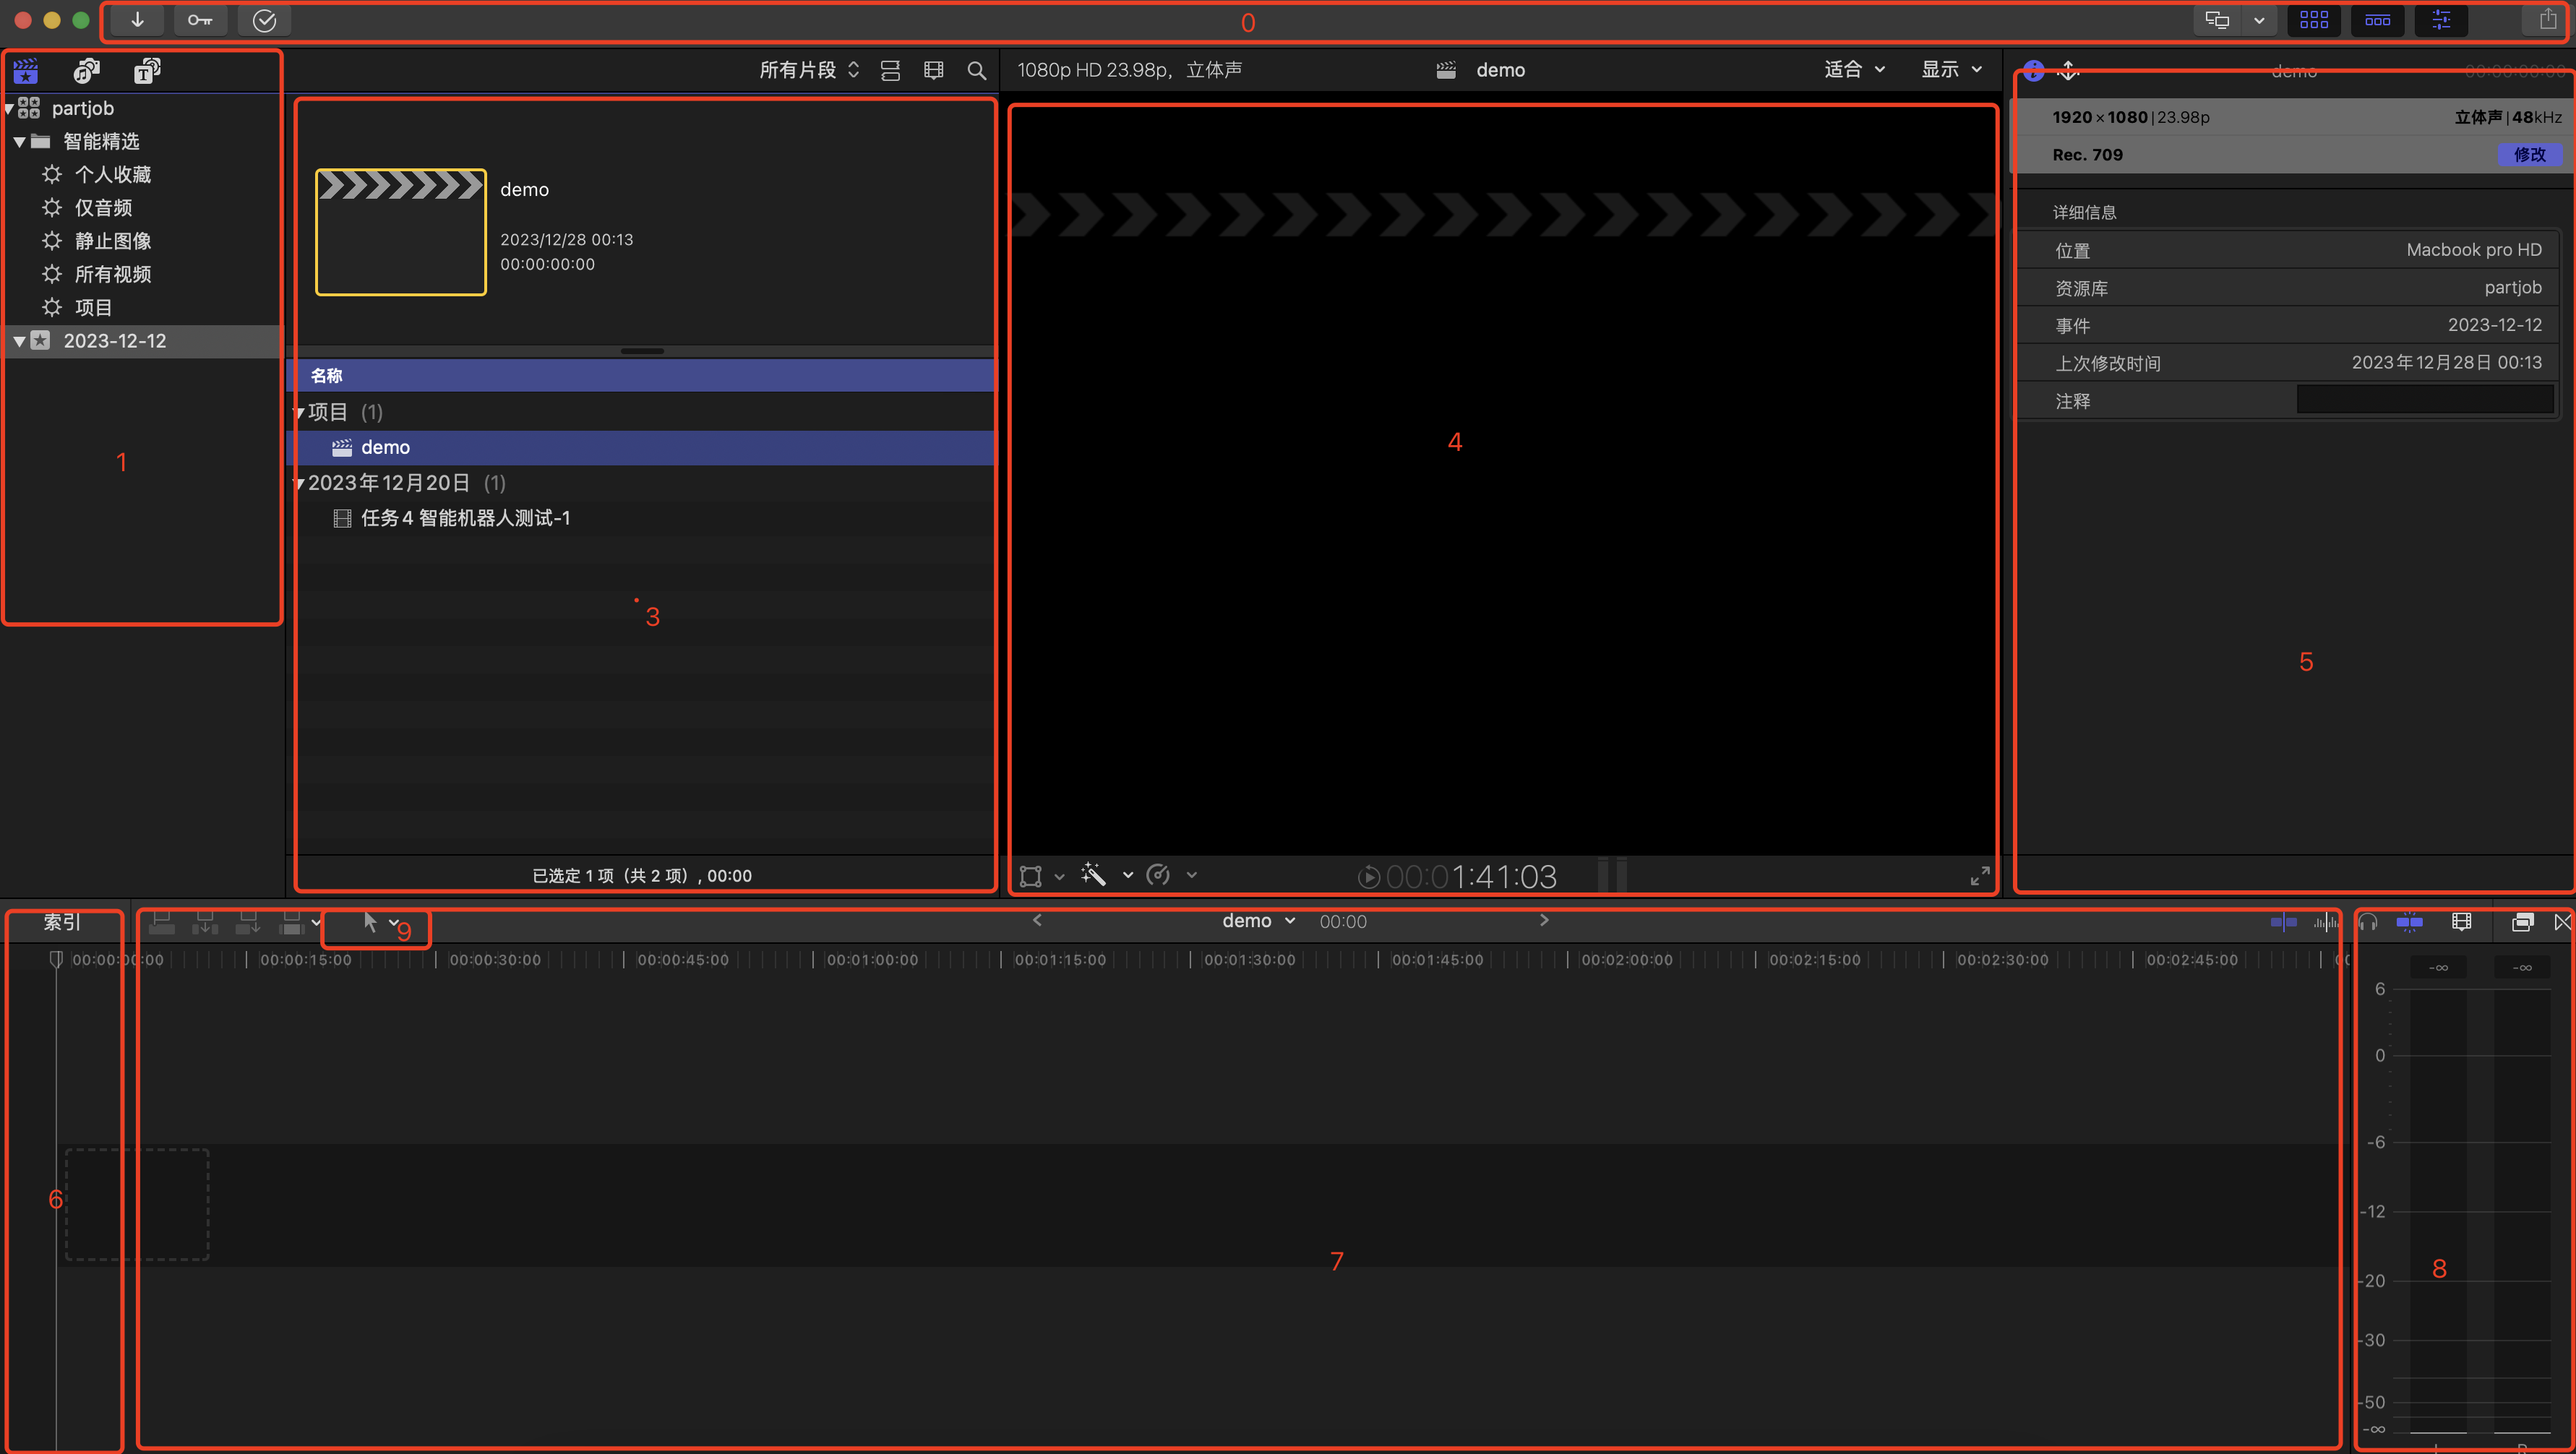The width and height of the screenshot is (2576, 1454).
Task: Open the keyword editor key icon
Action: (200, 20)
